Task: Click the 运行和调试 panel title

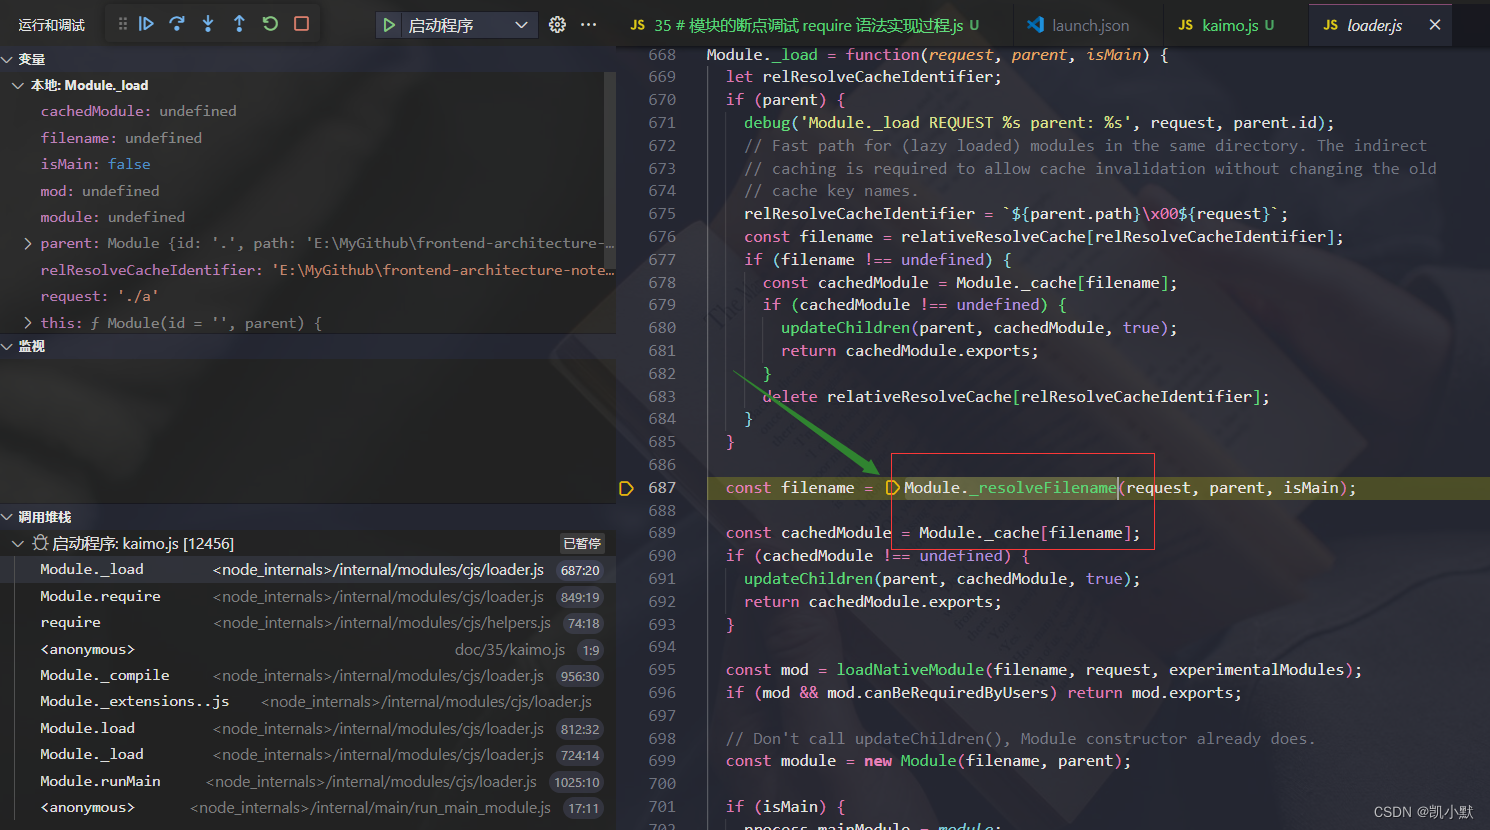Action: point(52,25)
